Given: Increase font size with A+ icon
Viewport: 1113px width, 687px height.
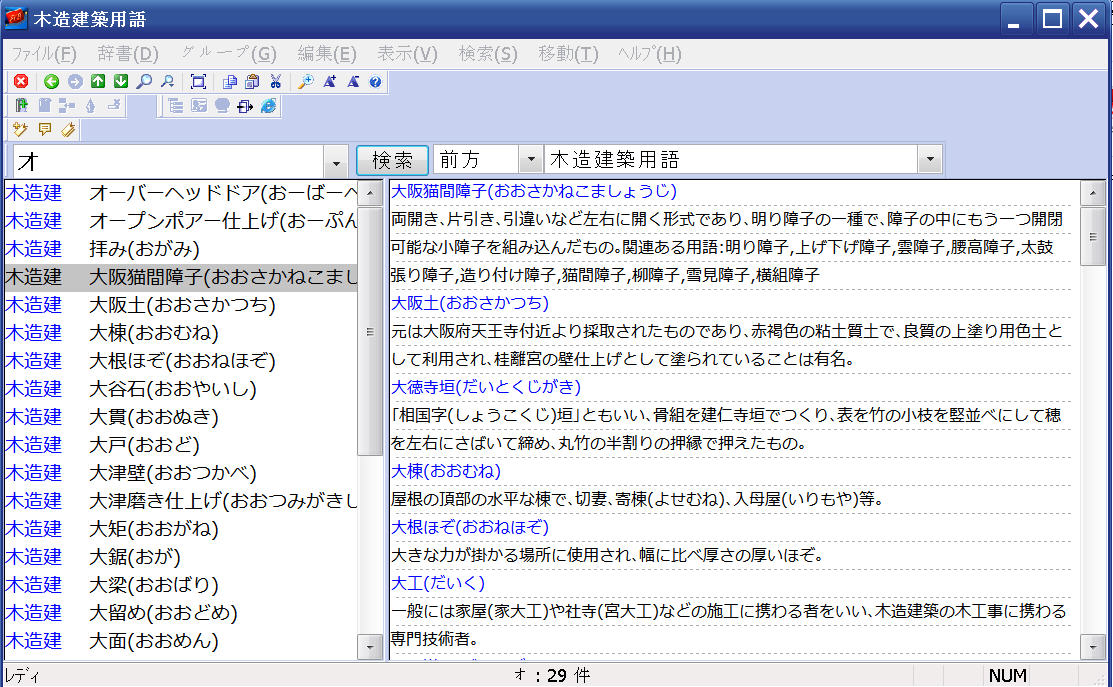Looking at the screenshot, I should [x=329, y=82].
